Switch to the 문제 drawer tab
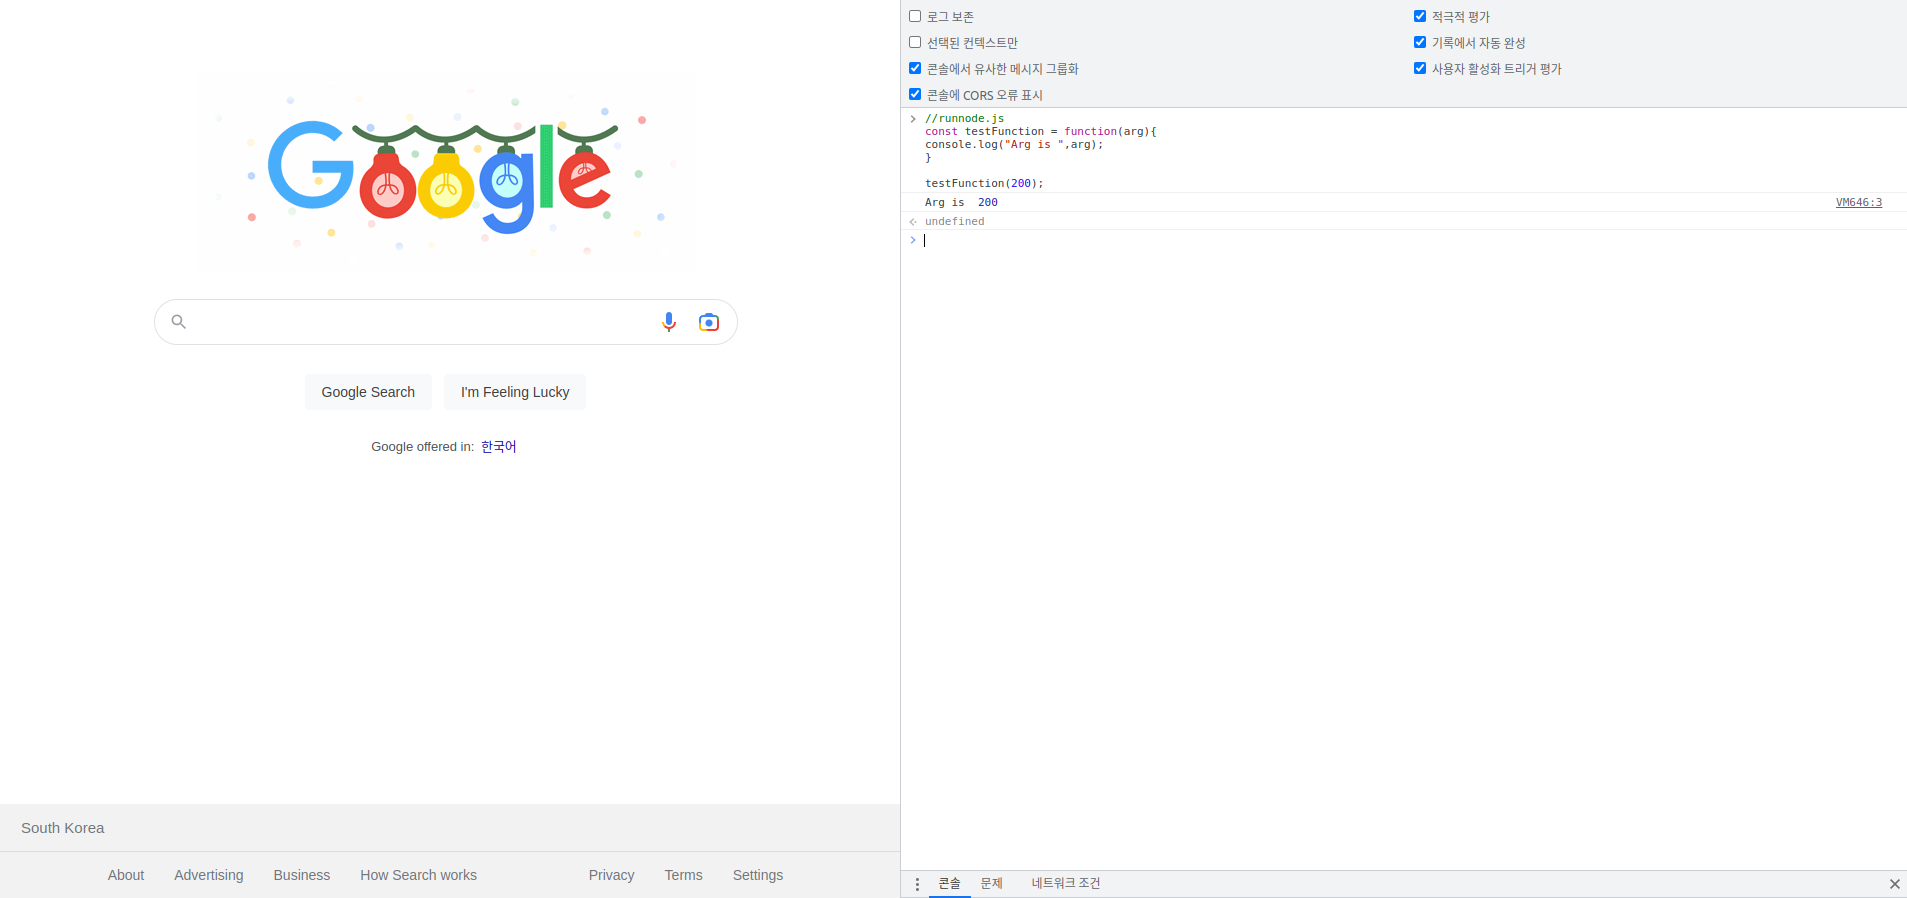This screenshot has height=898, width=1907. click(x=991, y=884)
